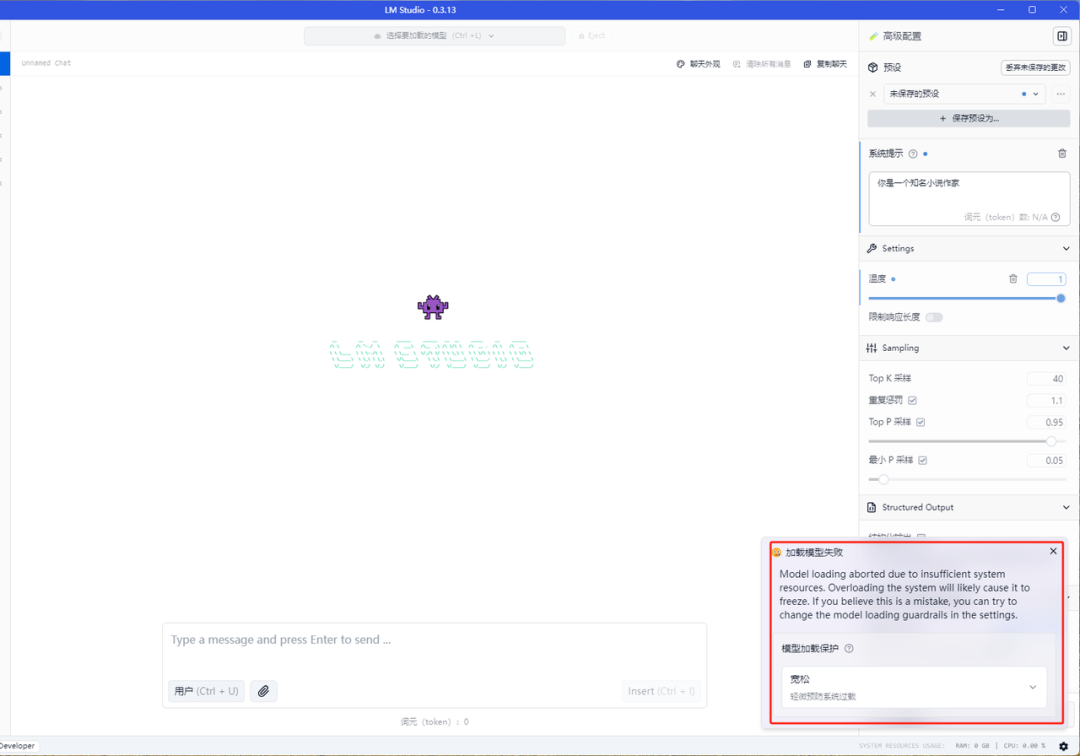Screen dimensions: 1080x756
Task: Click the Settings wrench icon
Action: pos(872,249)
